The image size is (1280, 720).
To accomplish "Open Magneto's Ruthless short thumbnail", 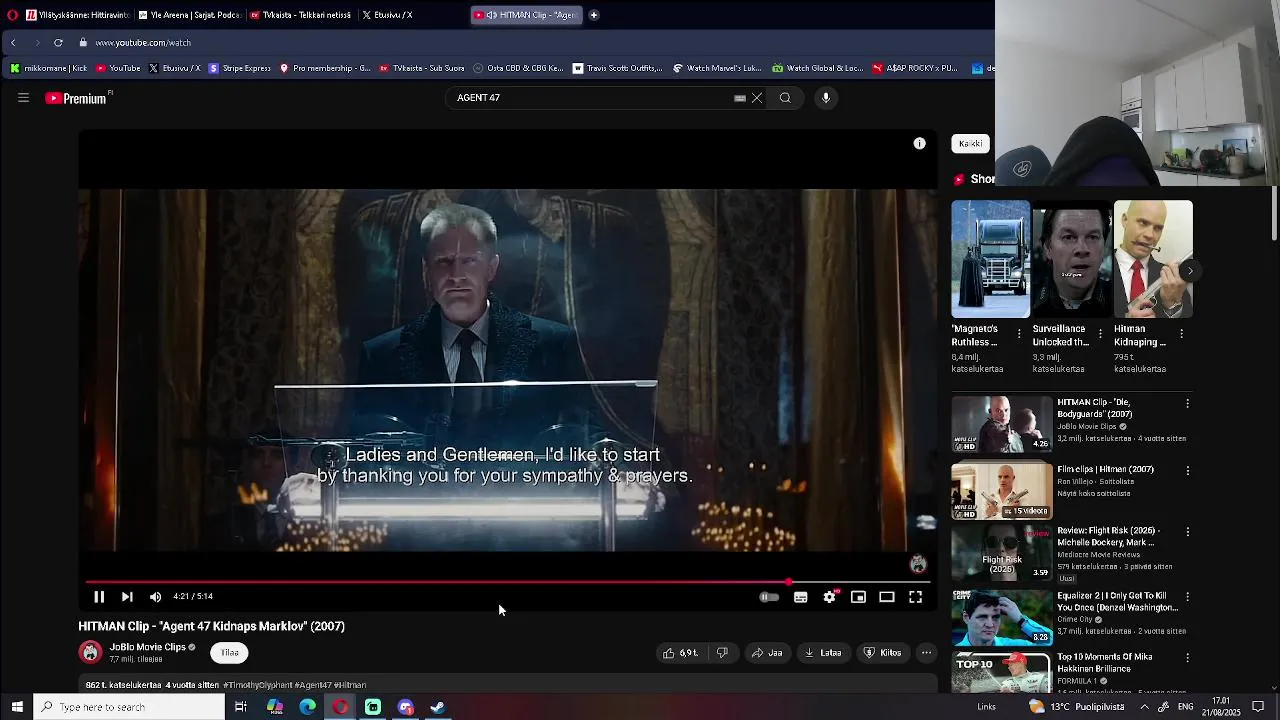I will (x=990, y=259).
